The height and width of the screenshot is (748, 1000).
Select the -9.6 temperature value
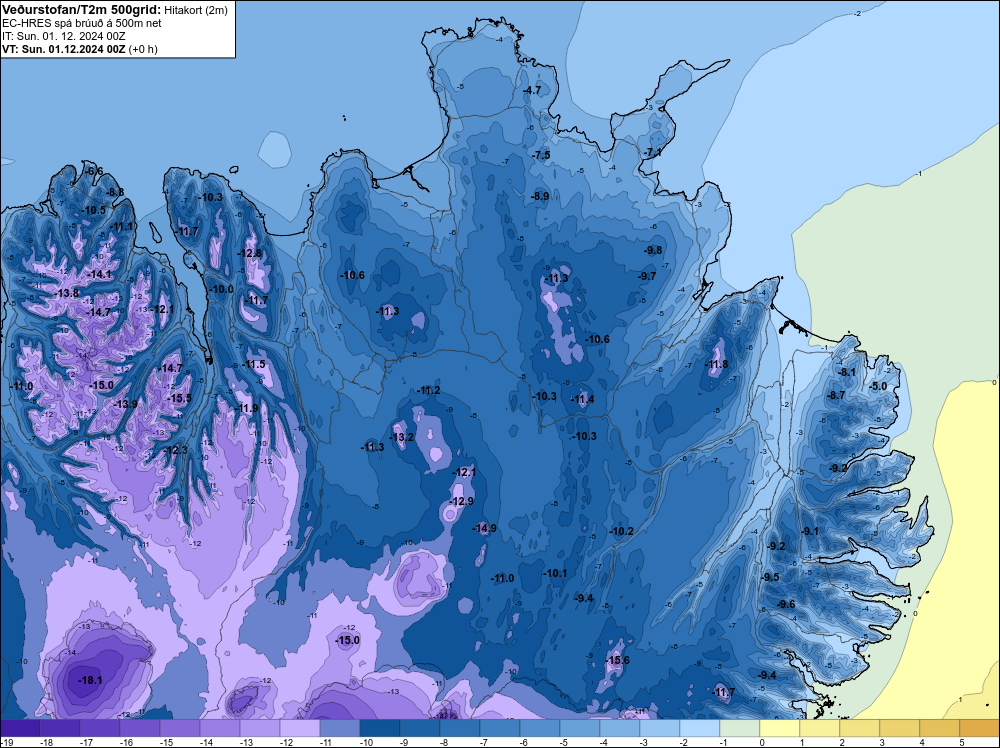click(x=786, y=604)
